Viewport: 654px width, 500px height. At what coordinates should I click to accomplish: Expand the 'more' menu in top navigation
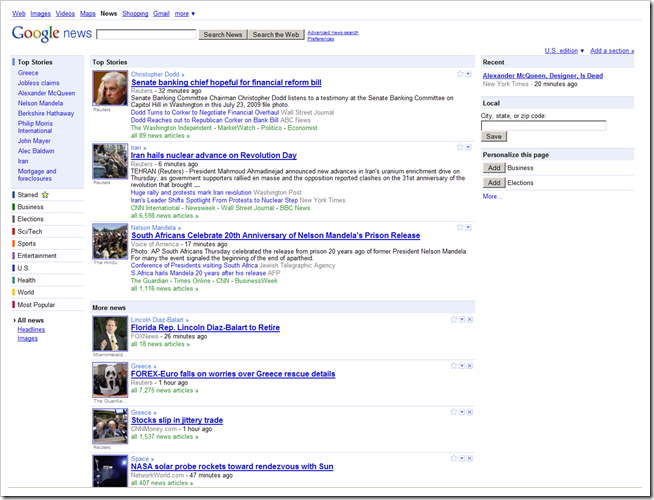point(184,14)
